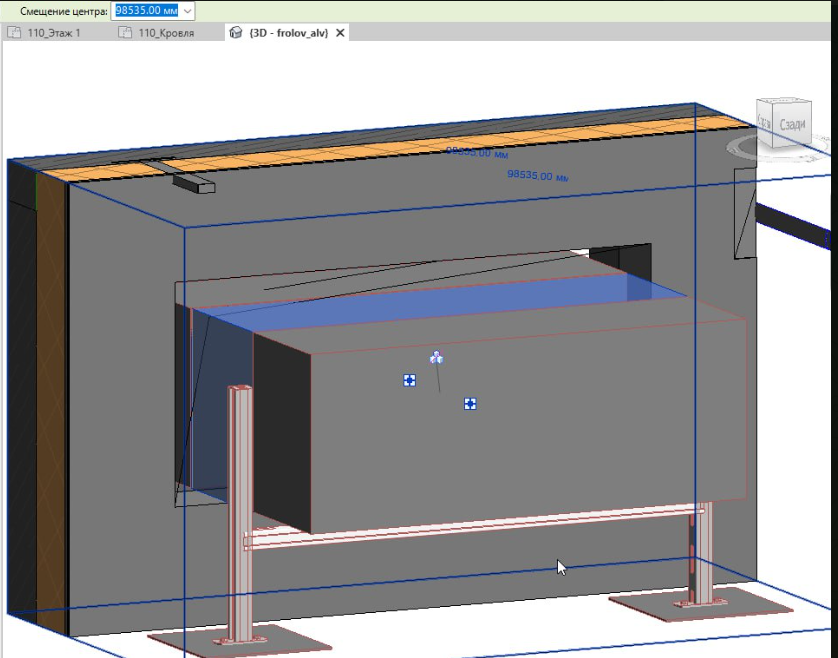The width and height of the screenshot is (838, 658).
Task: Click the left side face of the ViewCube
Action: [765, 122]
